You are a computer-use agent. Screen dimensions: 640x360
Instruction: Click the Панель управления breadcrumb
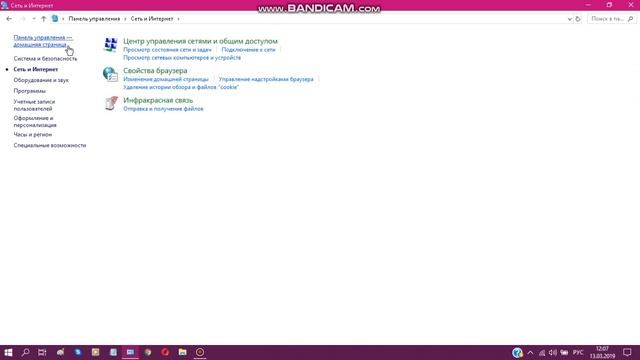click(94, 19)
